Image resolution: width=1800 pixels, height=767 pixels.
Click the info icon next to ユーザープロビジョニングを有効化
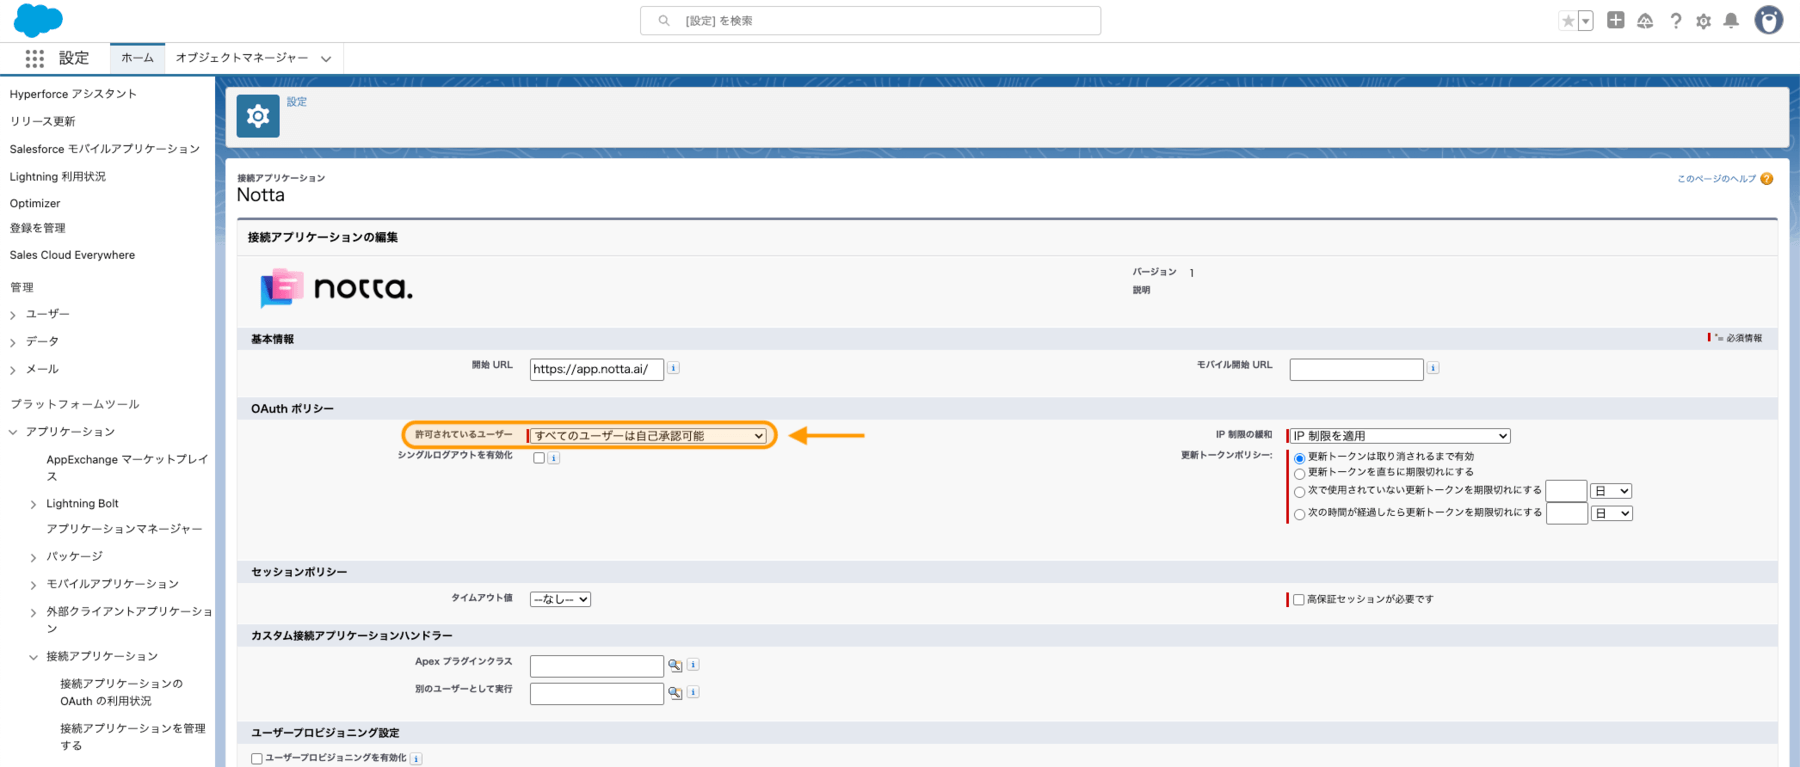416,759
